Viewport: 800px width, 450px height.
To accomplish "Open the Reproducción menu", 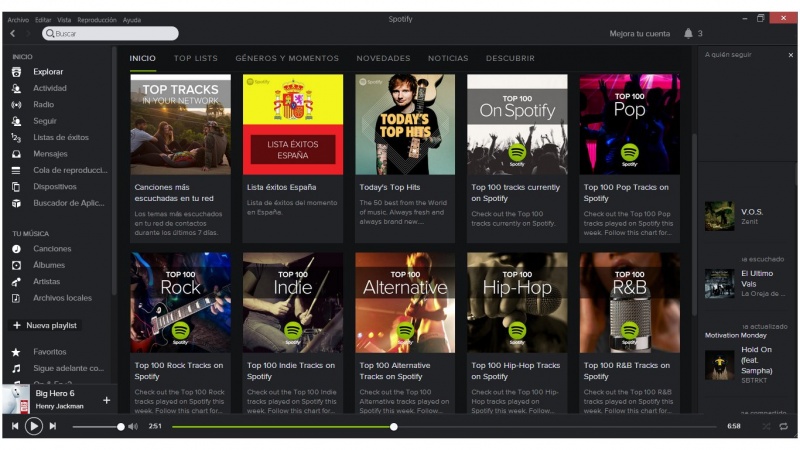I will point(97,20).
